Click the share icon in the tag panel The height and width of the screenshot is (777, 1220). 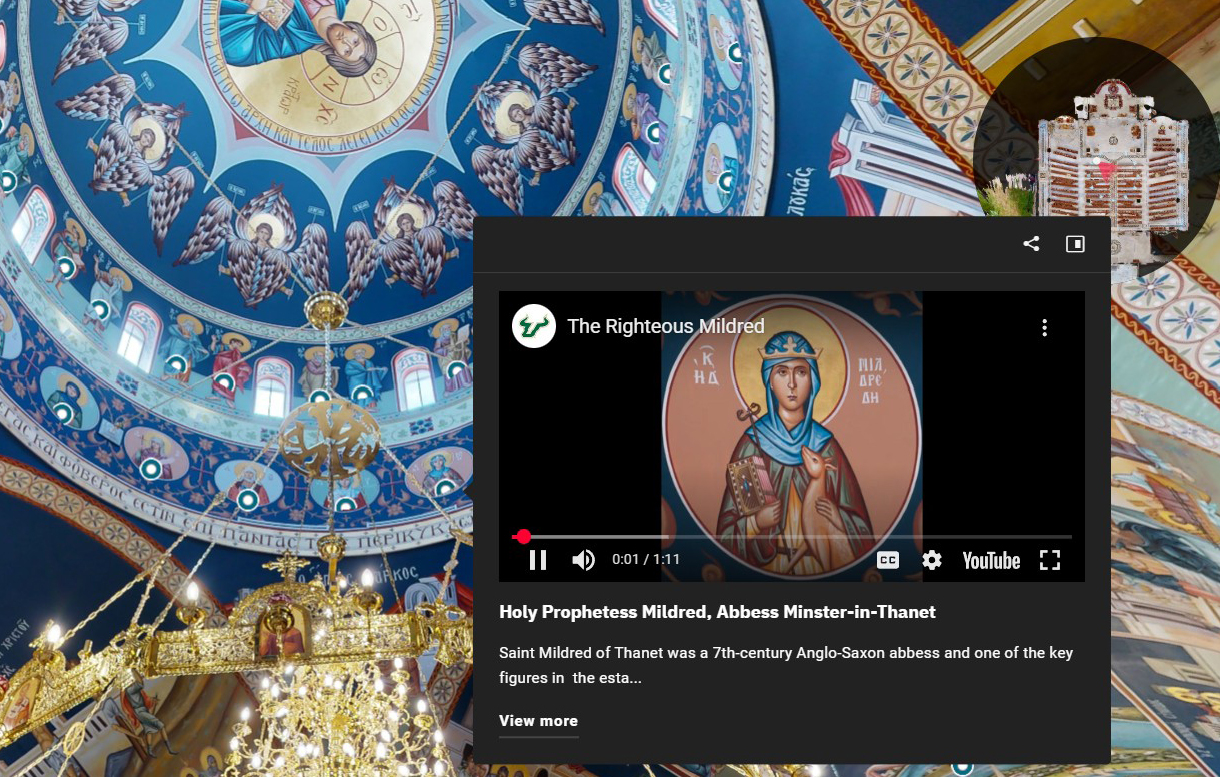pyautogui.click(x=1031, y=244)
